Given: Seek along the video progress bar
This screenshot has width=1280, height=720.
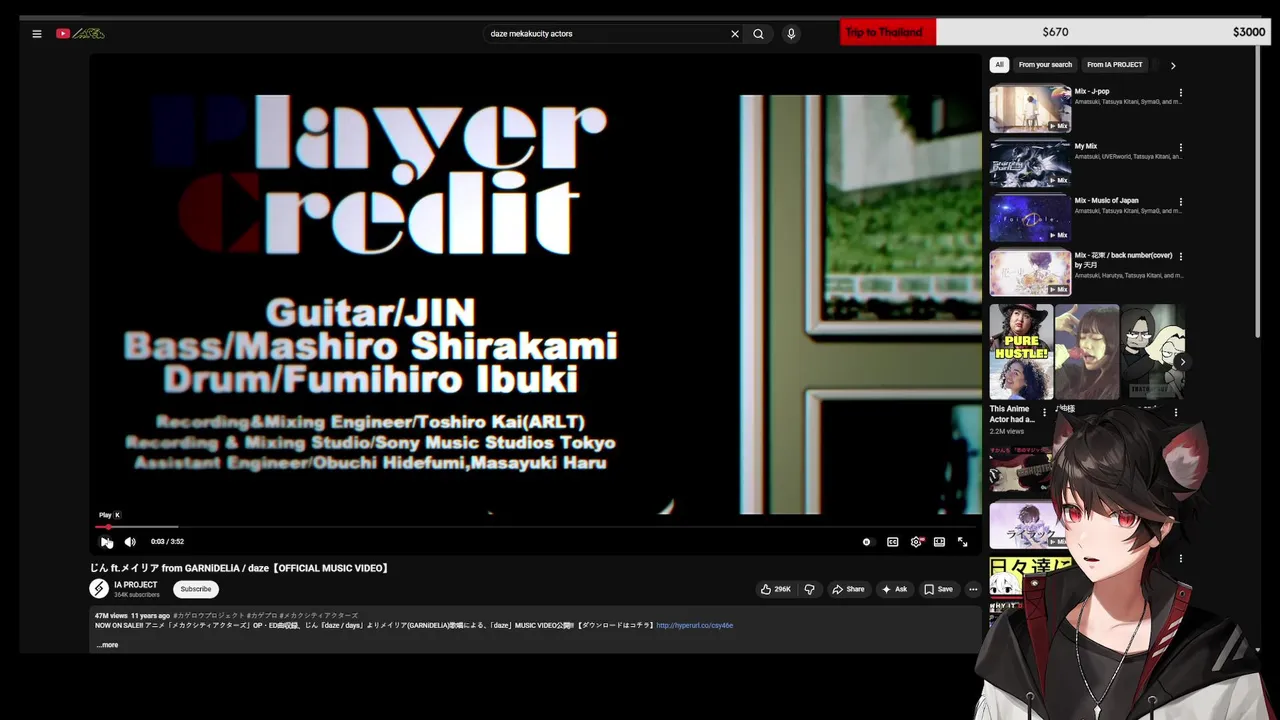Looking at the screenshot, I should 535,526.
